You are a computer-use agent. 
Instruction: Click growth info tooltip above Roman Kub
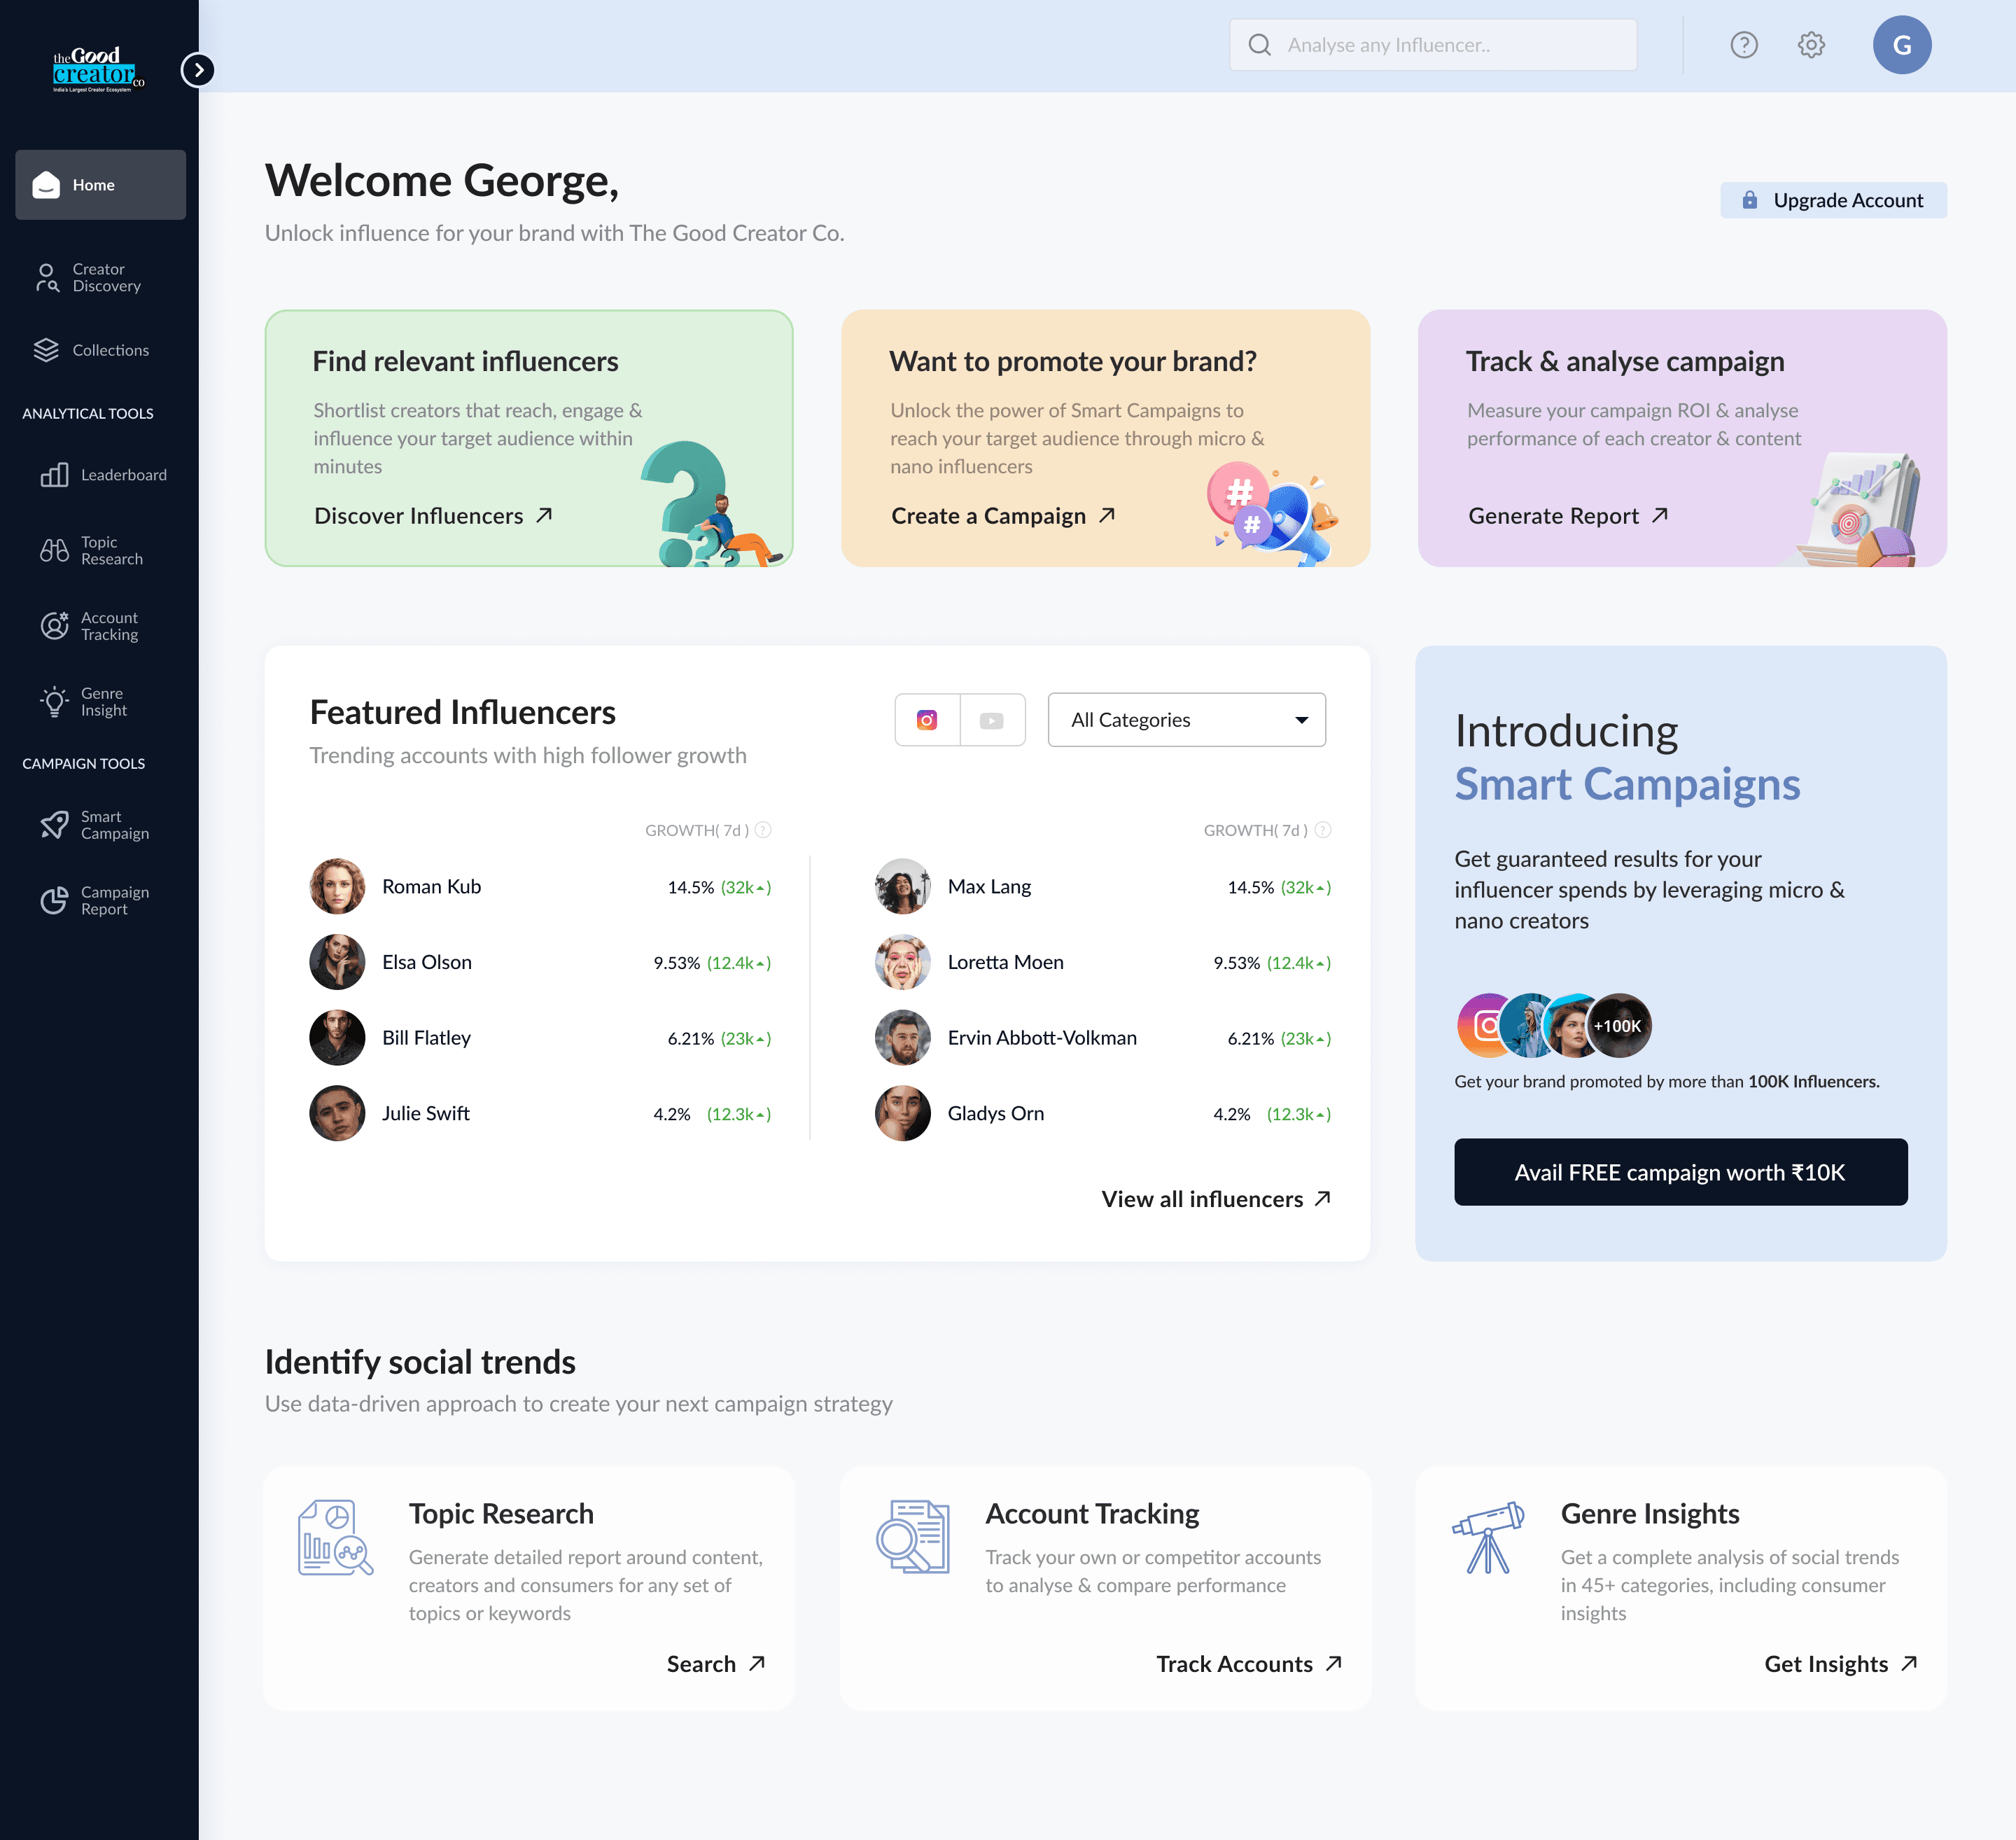click(763, 830)
